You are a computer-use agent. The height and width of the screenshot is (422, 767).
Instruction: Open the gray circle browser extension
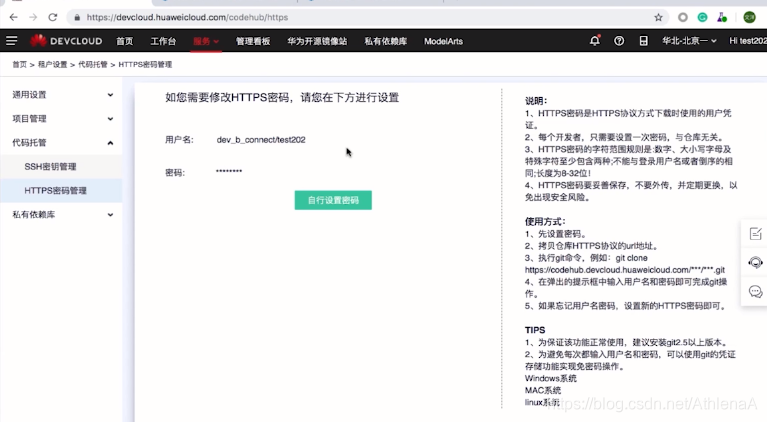pos(682,17)
